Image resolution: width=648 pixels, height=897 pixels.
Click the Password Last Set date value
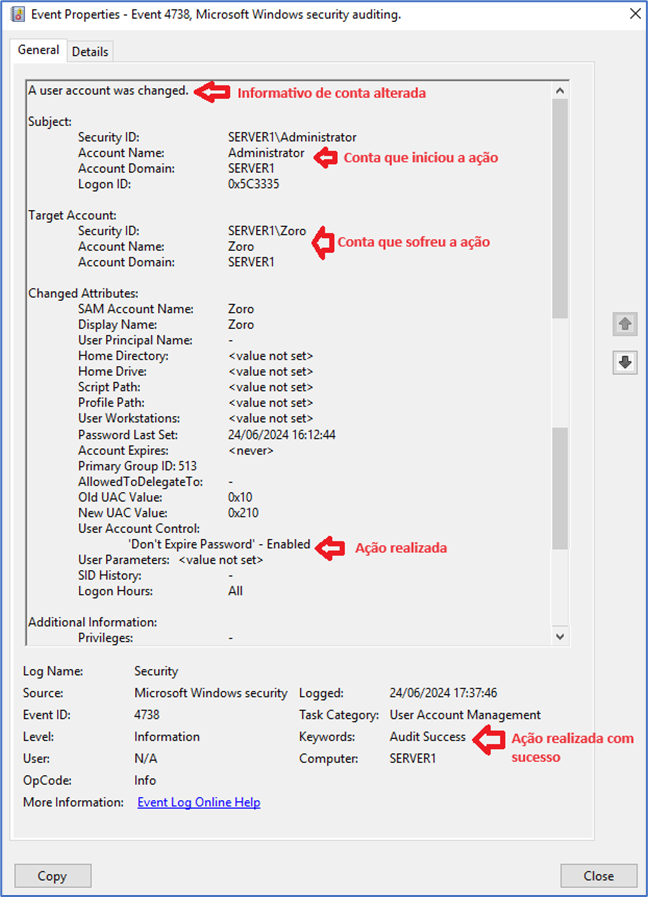click(x=281, y=434)
